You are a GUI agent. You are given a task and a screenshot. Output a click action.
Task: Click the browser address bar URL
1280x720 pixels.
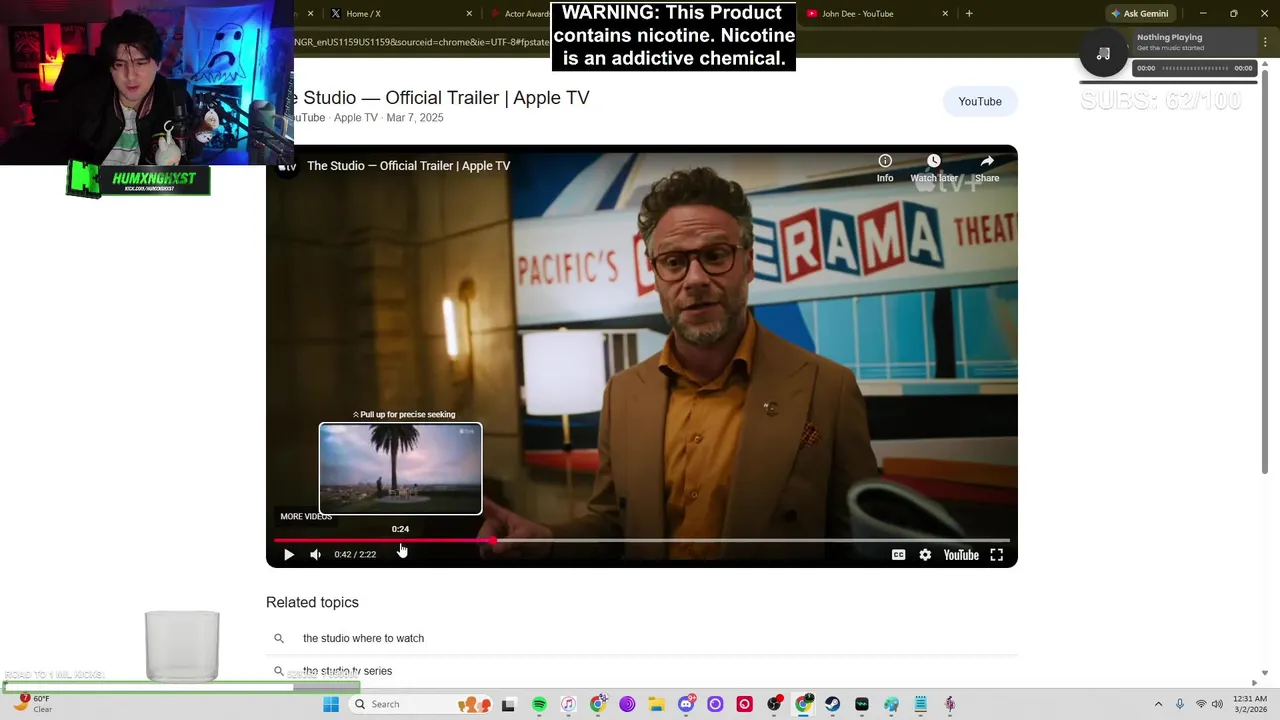422,42
